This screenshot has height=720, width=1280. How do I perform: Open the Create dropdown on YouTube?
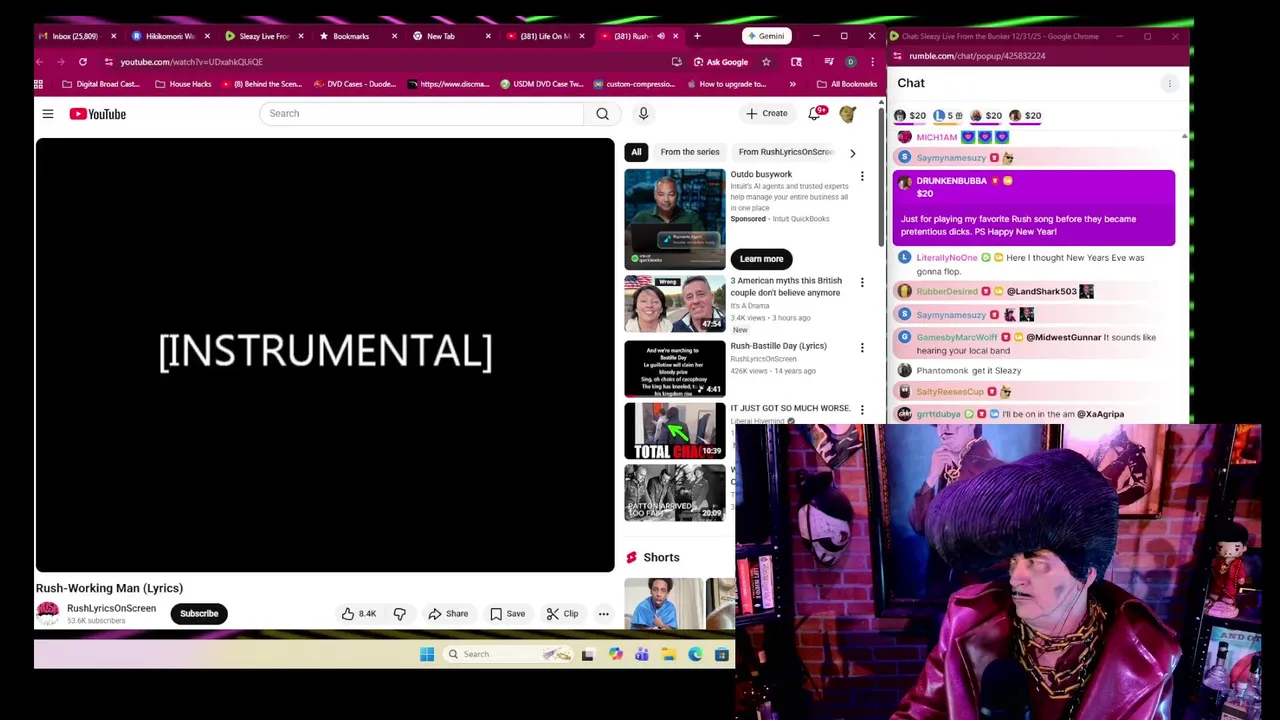(x=766, y=114)
